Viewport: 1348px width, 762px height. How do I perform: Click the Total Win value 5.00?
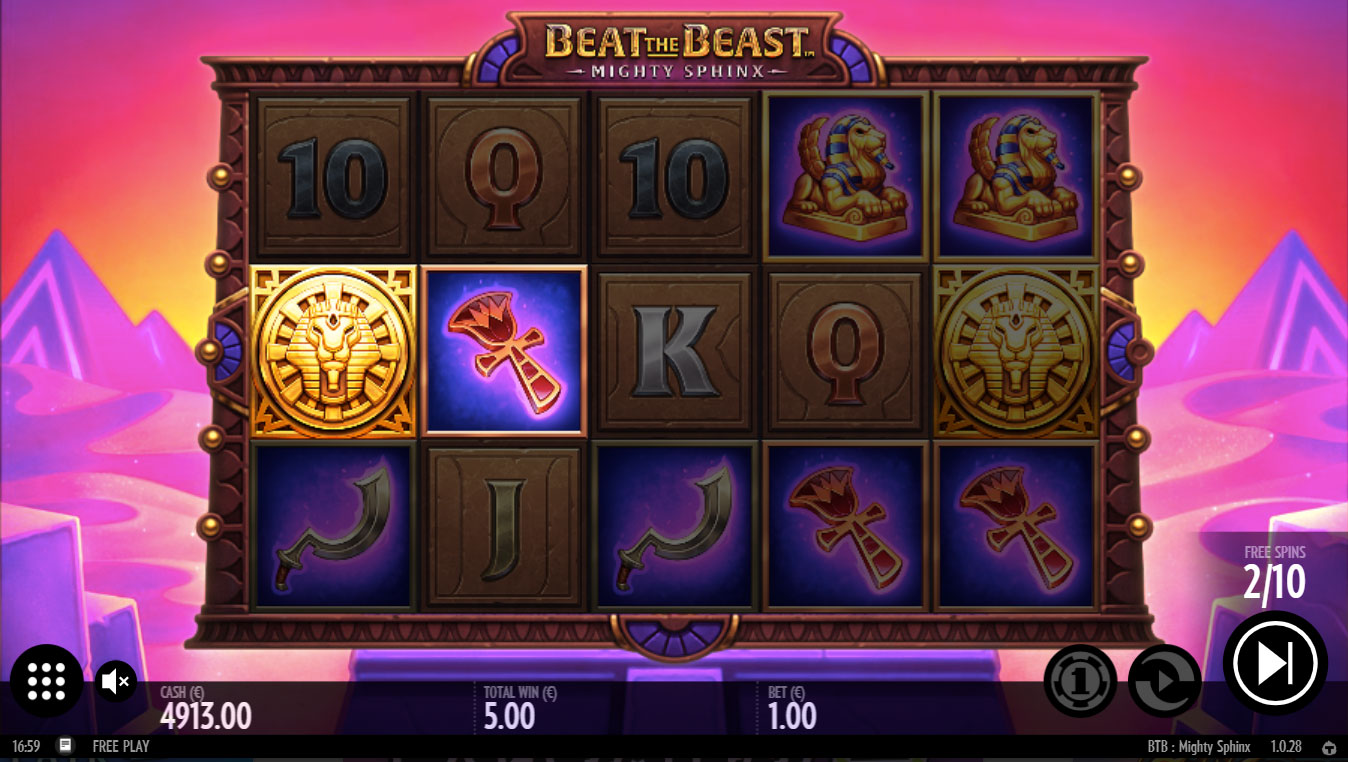click(x=510, y=716)
